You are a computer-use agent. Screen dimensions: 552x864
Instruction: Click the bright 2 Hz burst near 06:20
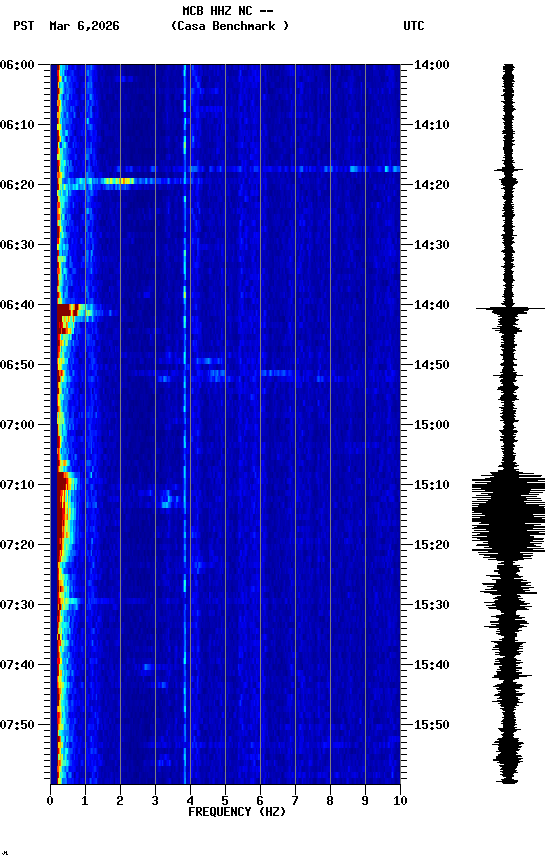pos(118,181)
